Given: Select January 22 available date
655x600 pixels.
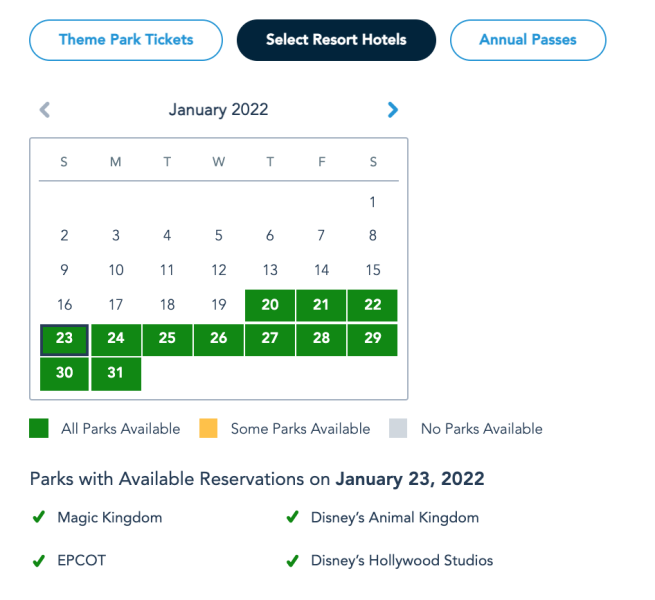Looking at the screenshot, I should (373, 305).
